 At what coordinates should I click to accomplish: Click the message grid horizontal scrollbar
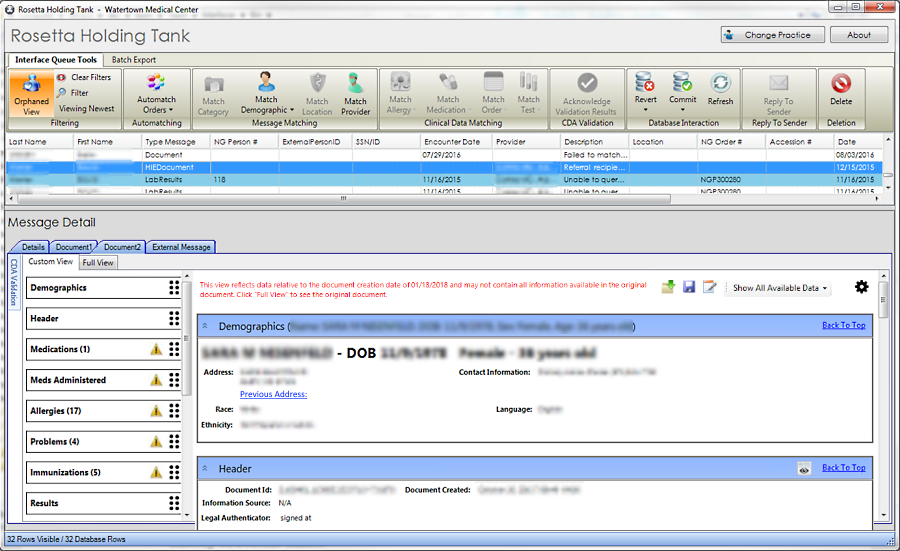pyautogui.click(x=343, y=199)
